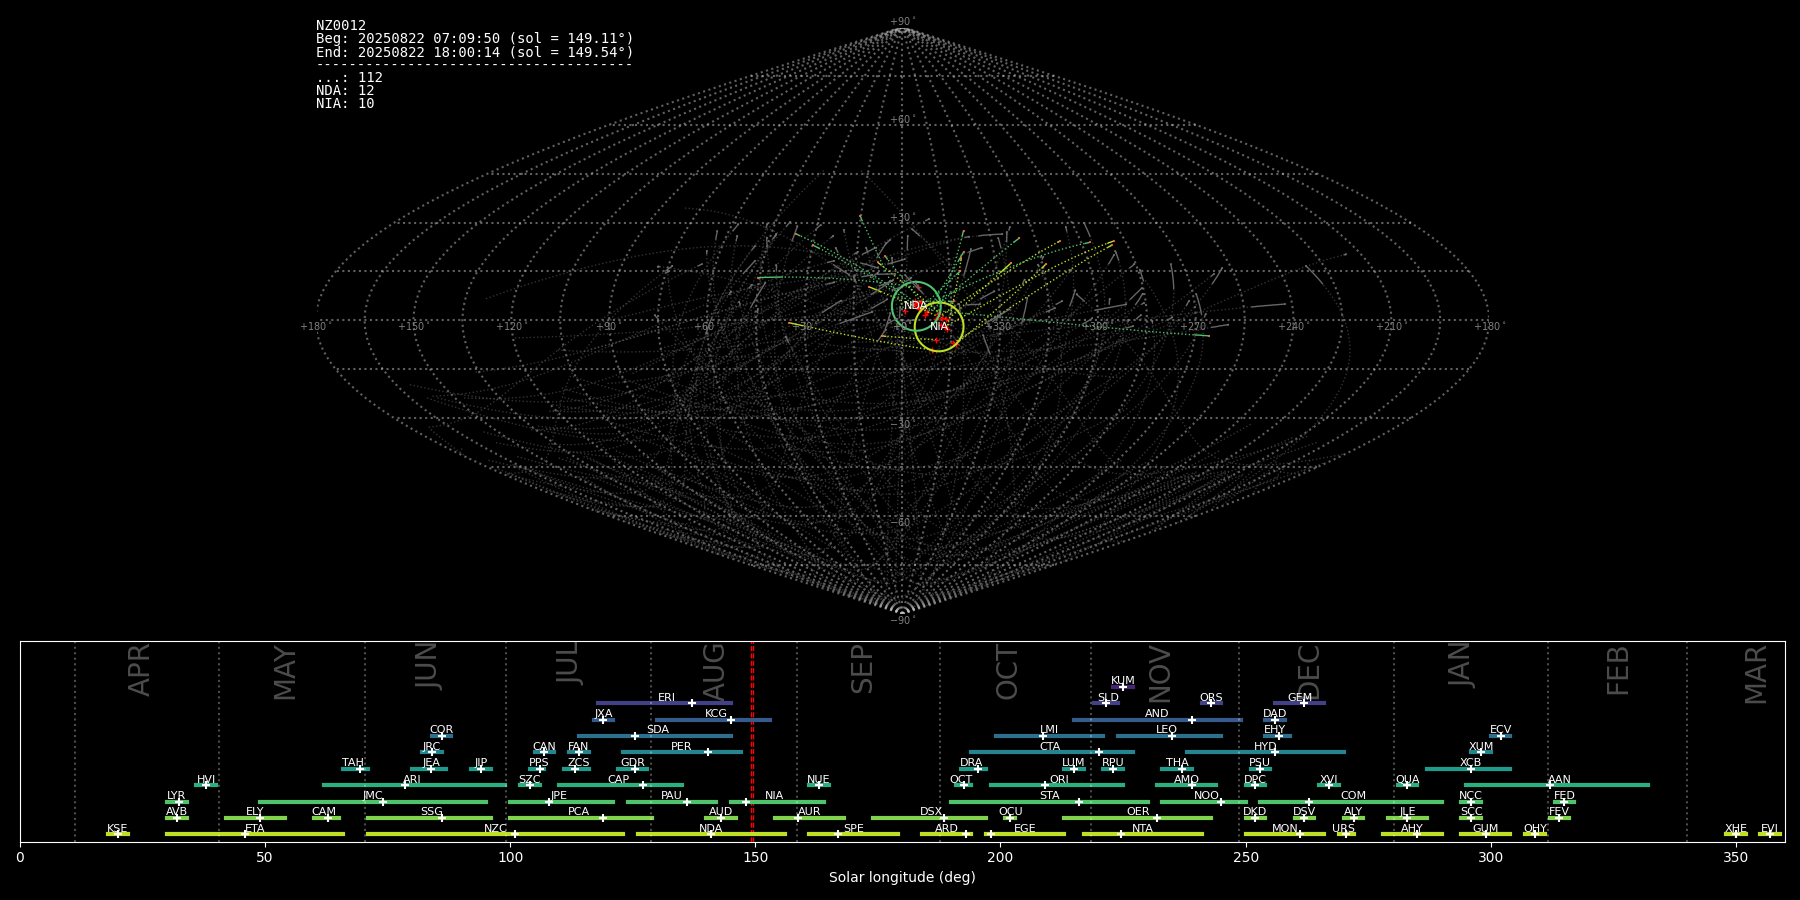Screen dimensions: 1800x900
Task: Click the CAP shower label
Action: [x=618, y=780]
